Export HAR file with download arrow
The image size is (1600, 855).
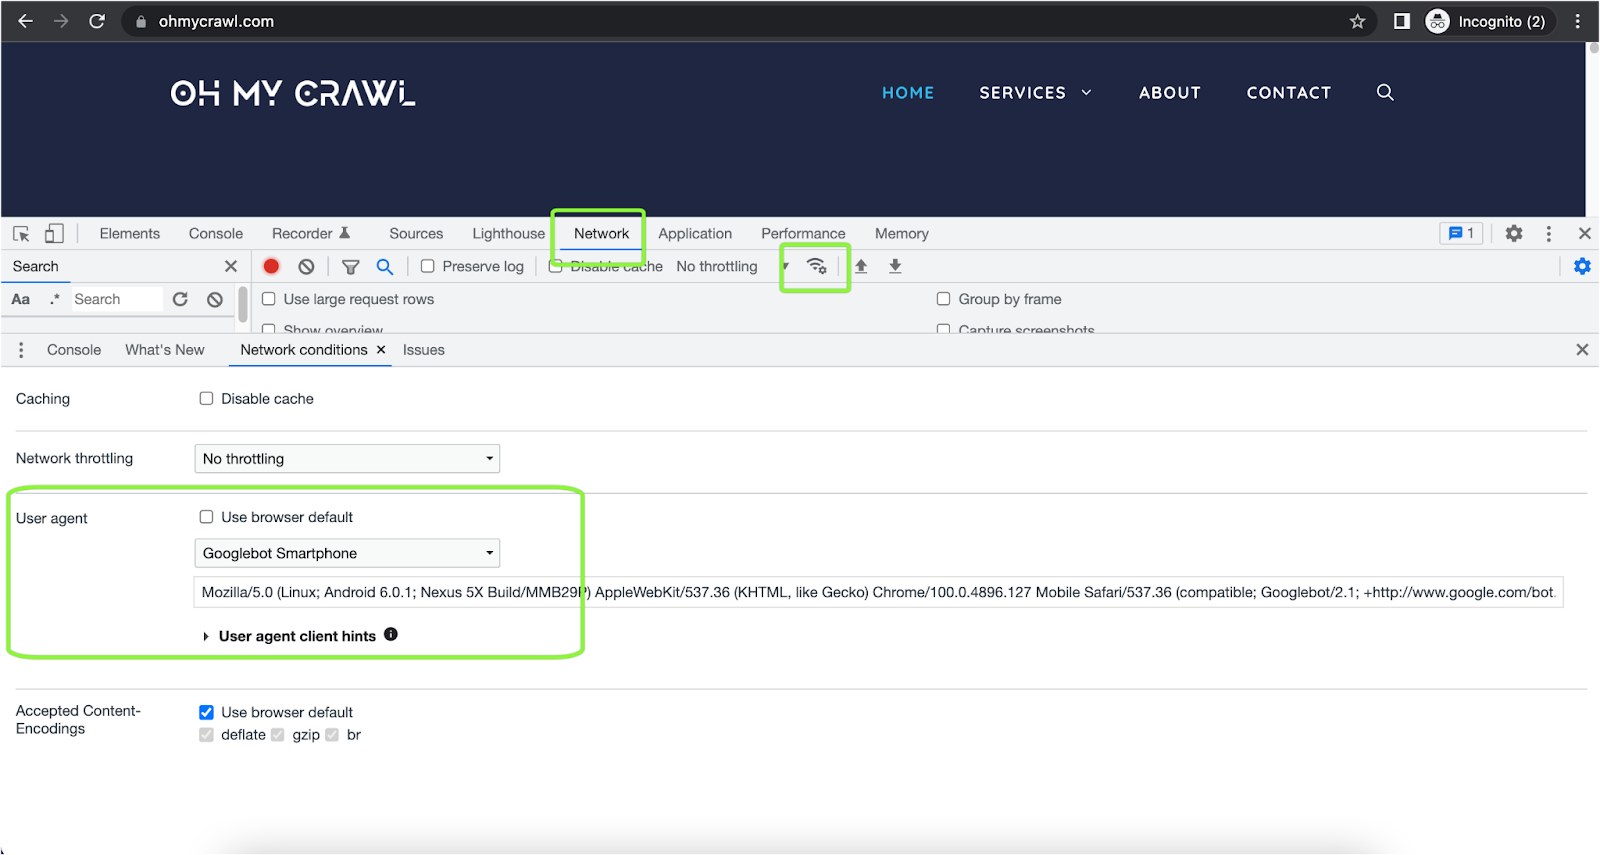click(x=895, y=266)
